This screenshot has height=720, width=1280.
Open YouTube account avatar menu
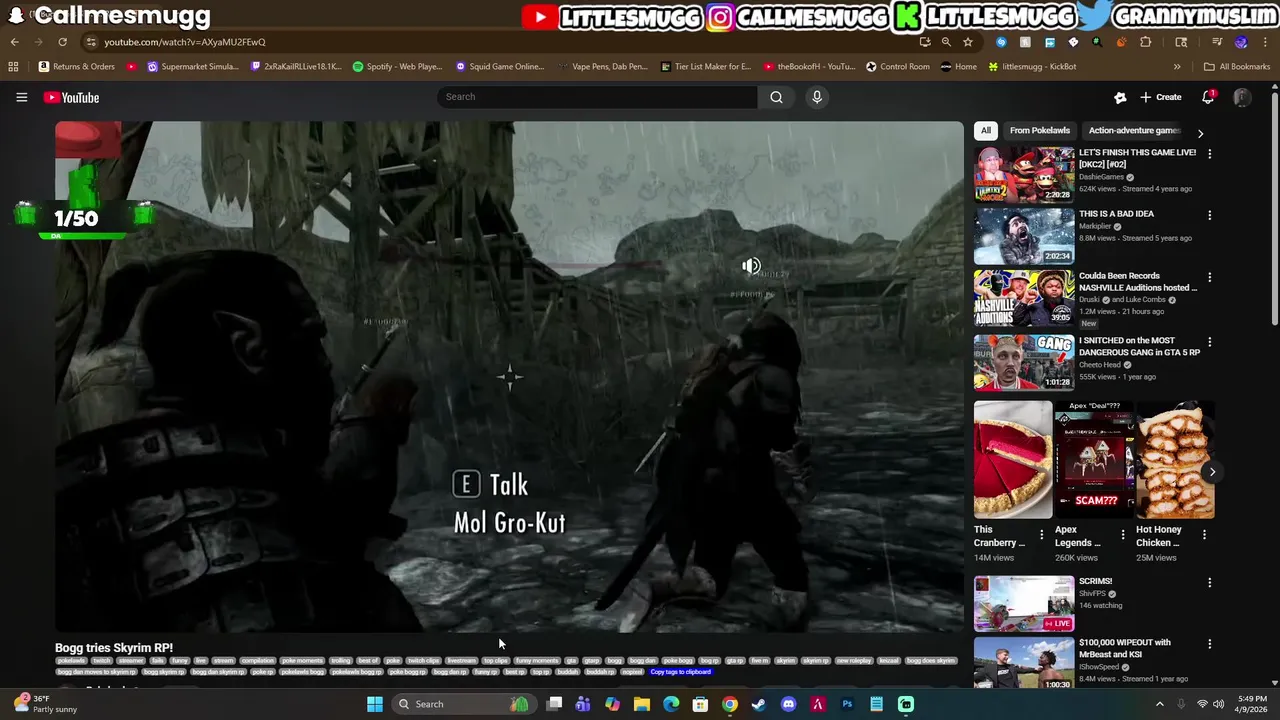tap(1242, 97)
